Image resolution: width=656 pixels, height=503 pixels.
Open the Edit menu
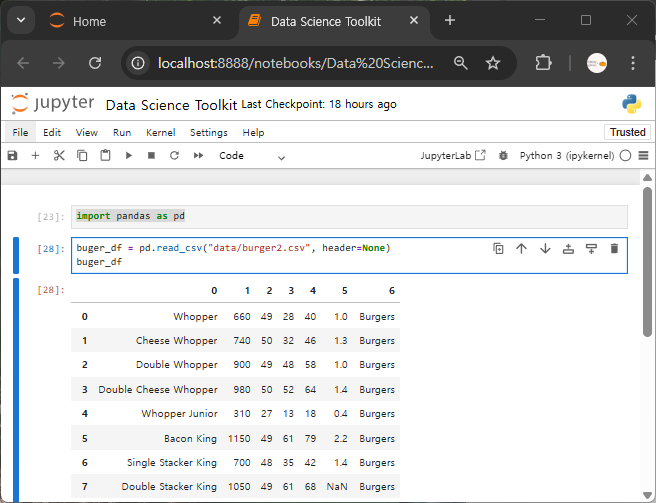pos(52,133)
